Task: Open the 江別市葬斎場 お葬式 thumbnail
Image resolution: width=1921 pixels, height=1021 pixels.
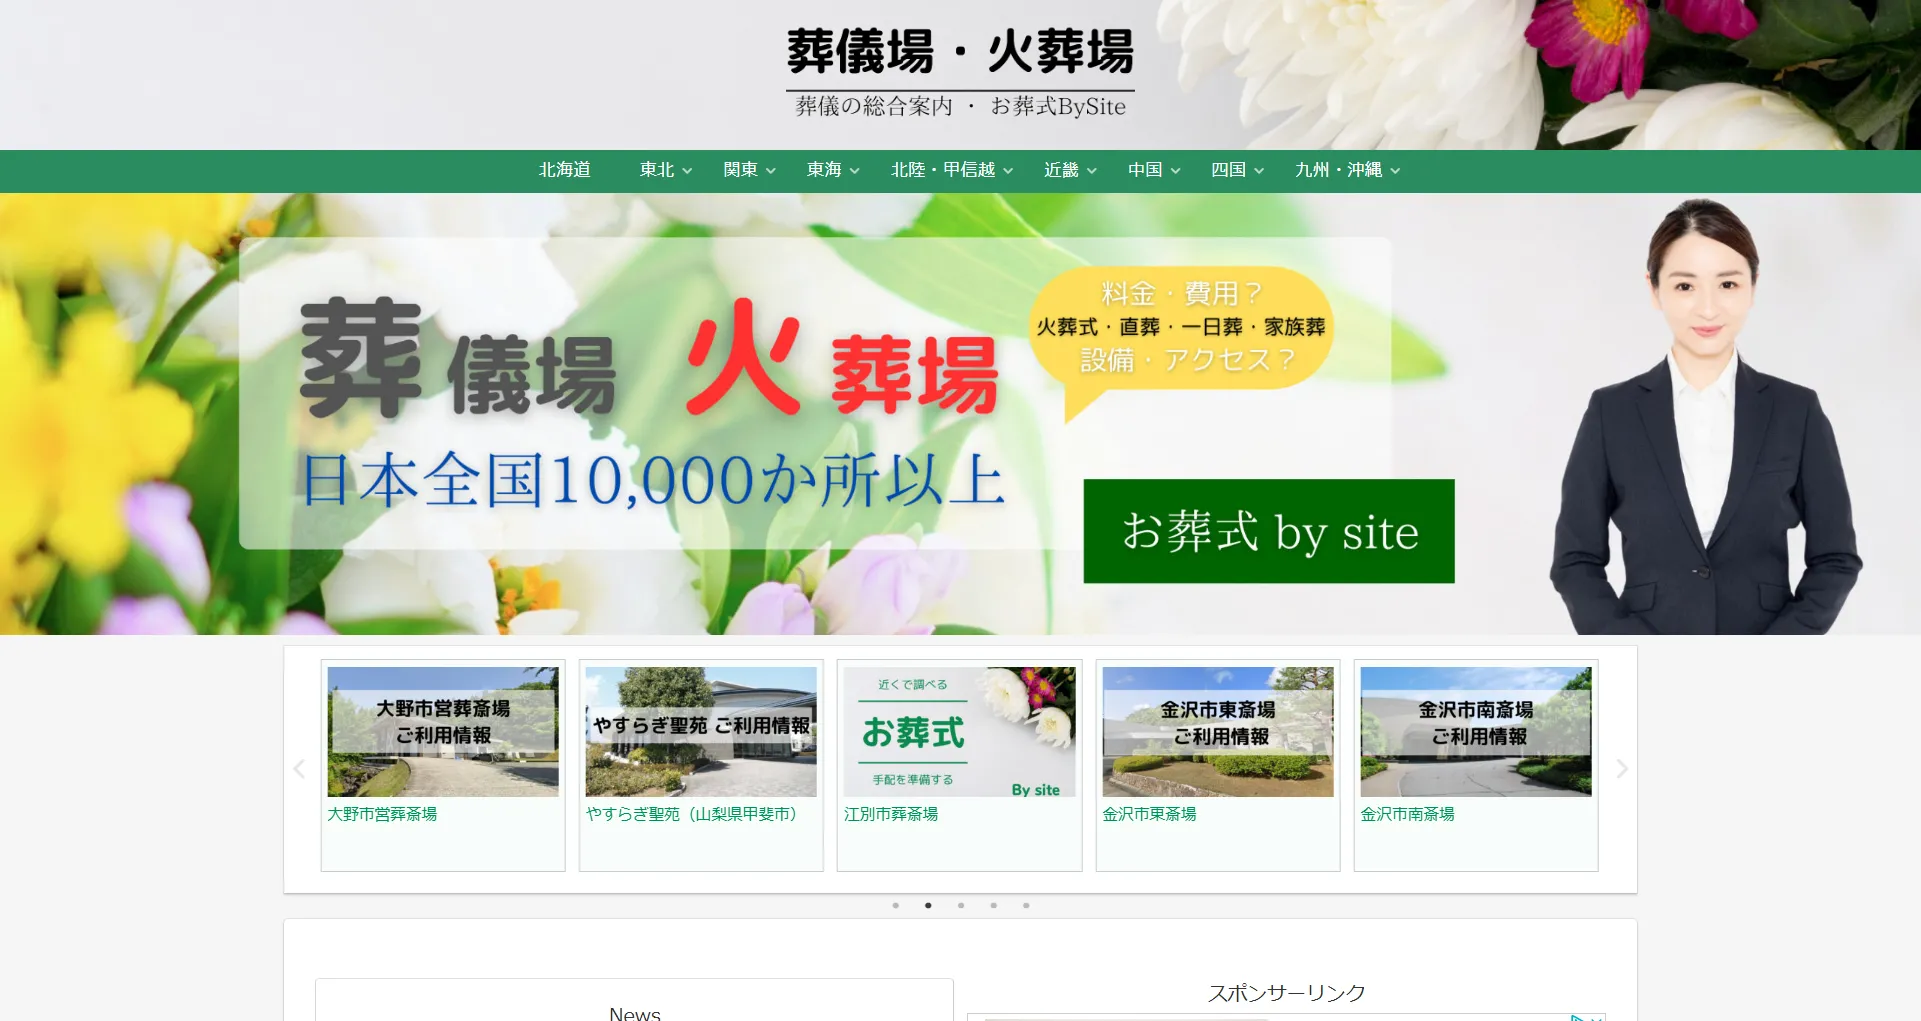Action: (960, 732)
